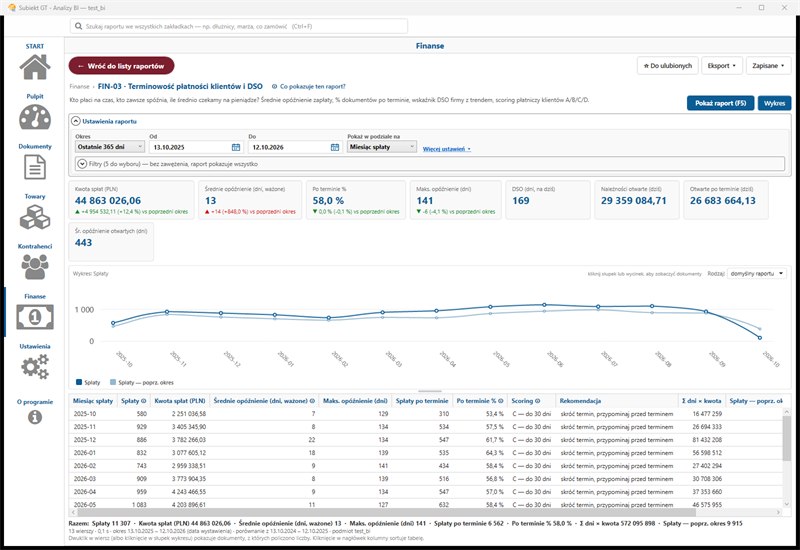Click info icon beside Scoring column header
Viewport: 800px width, 550px height.
pyautogui.click(x=537, y=401)
